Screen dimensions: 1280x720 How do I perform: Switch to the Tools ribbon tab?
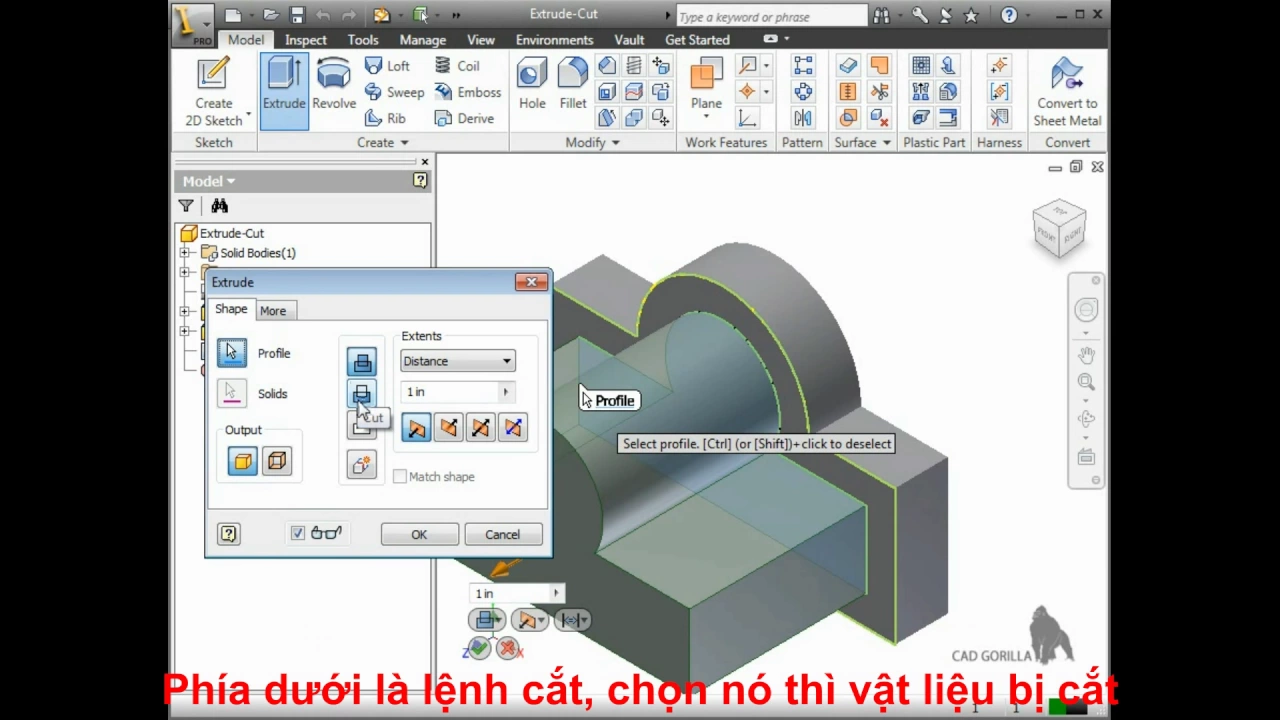tap(363, 40)
